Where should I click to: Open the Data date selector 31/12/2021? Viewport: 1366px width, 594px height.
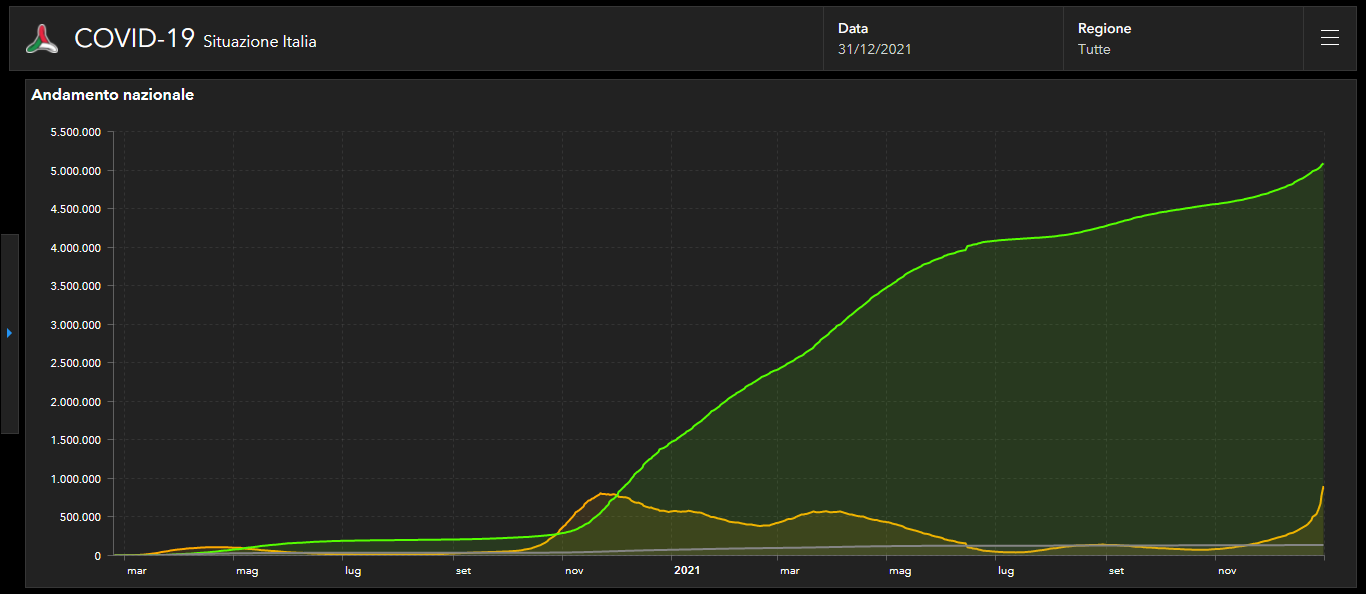(943, 39)
